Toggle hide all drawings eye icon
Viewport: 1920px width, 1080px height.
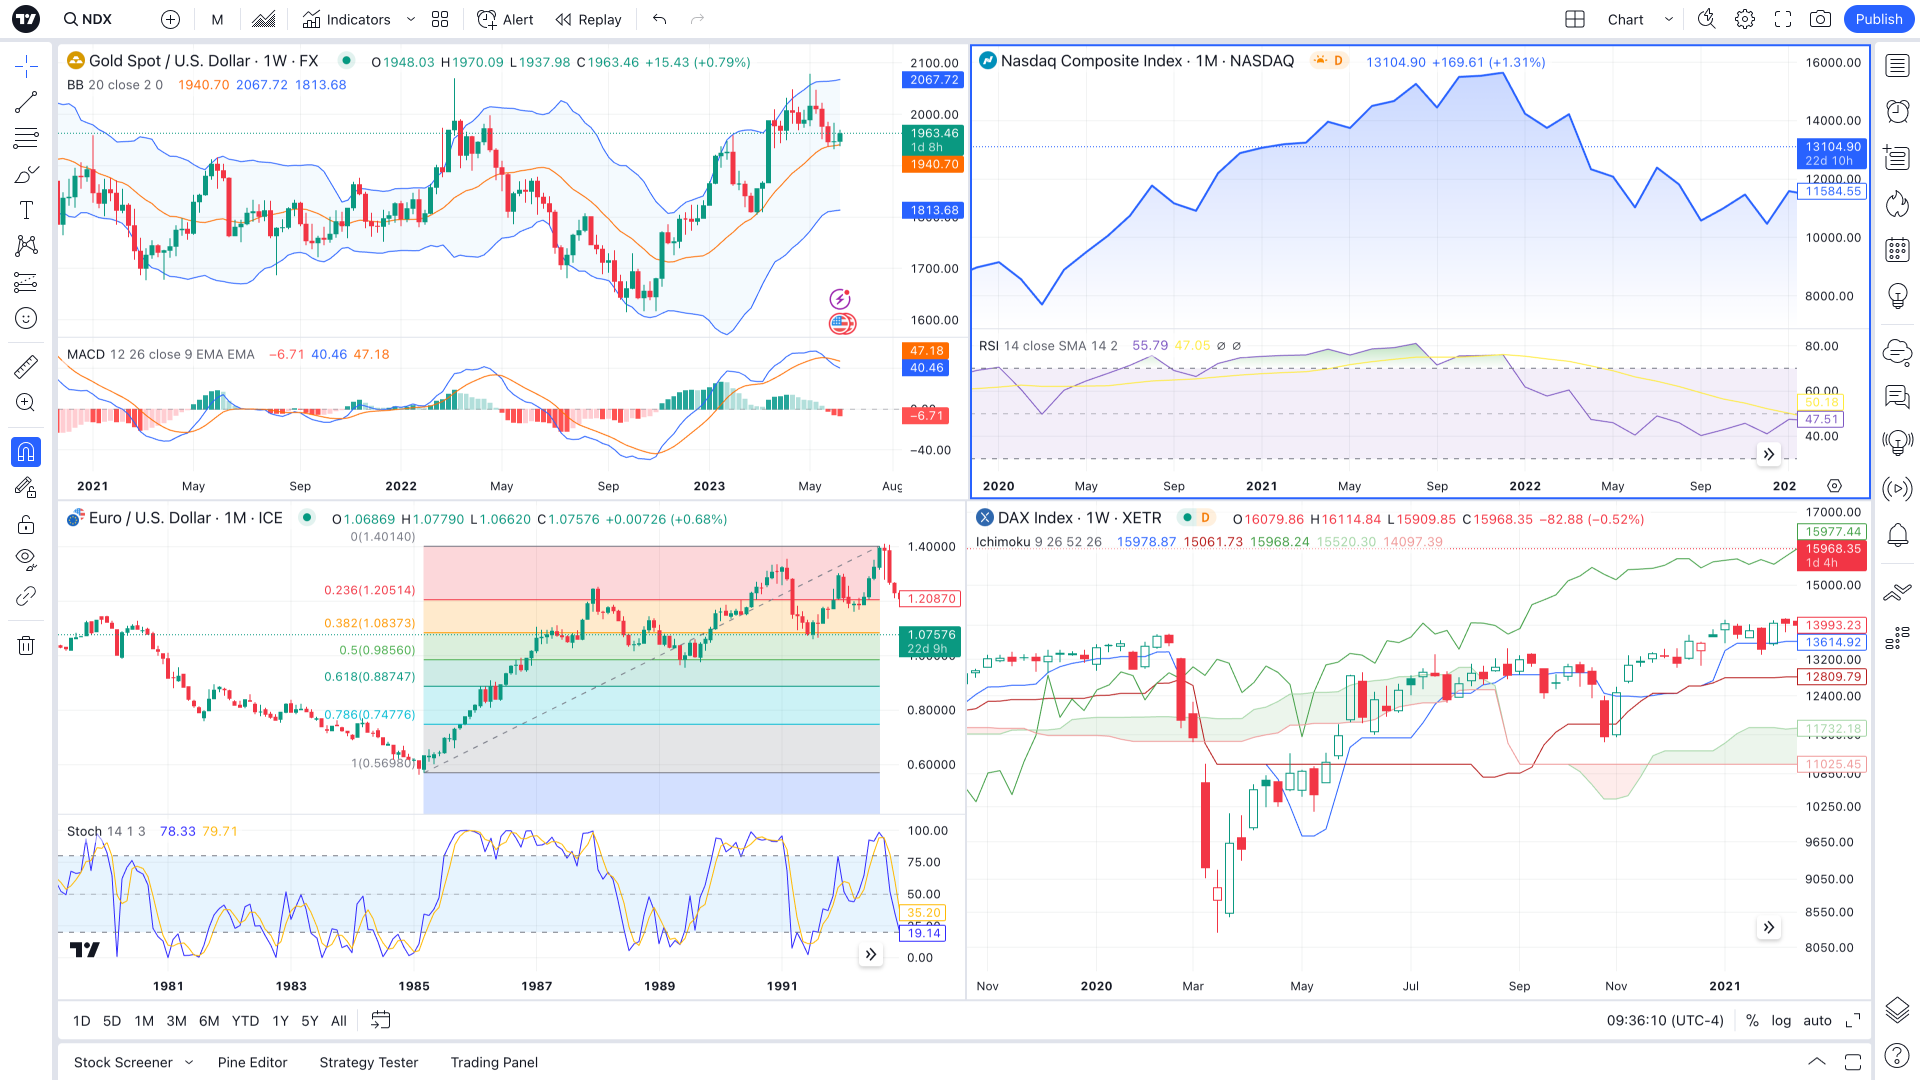pos(26,558)
